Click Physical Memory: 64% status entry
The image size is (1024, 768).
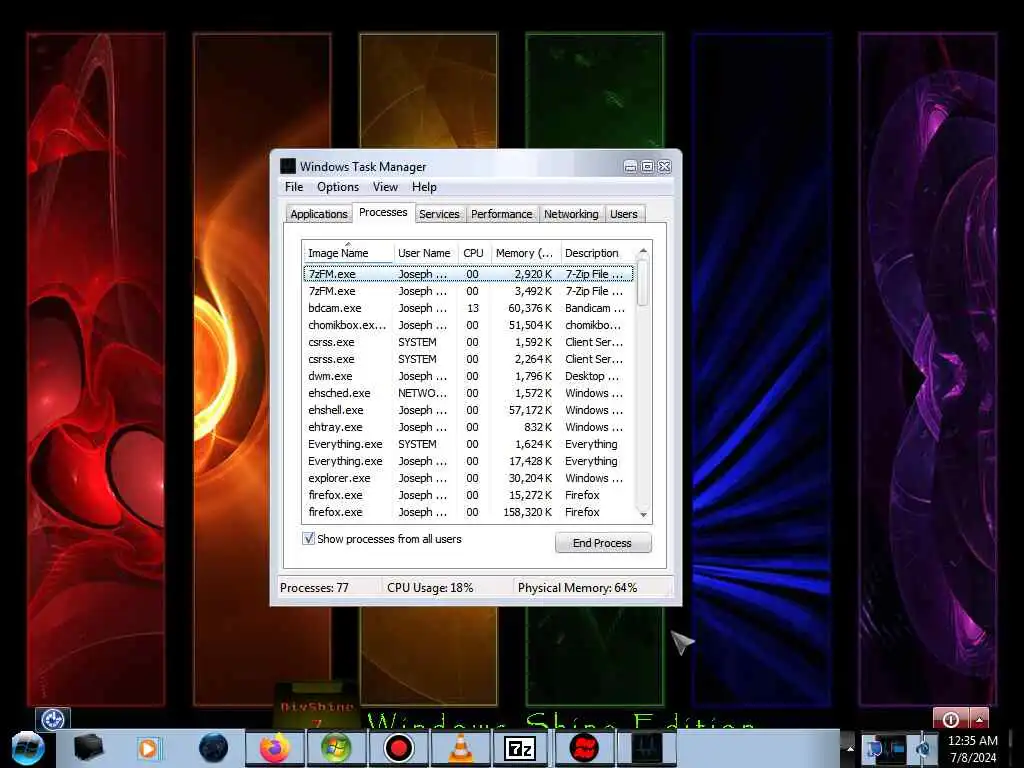(577, 588)
